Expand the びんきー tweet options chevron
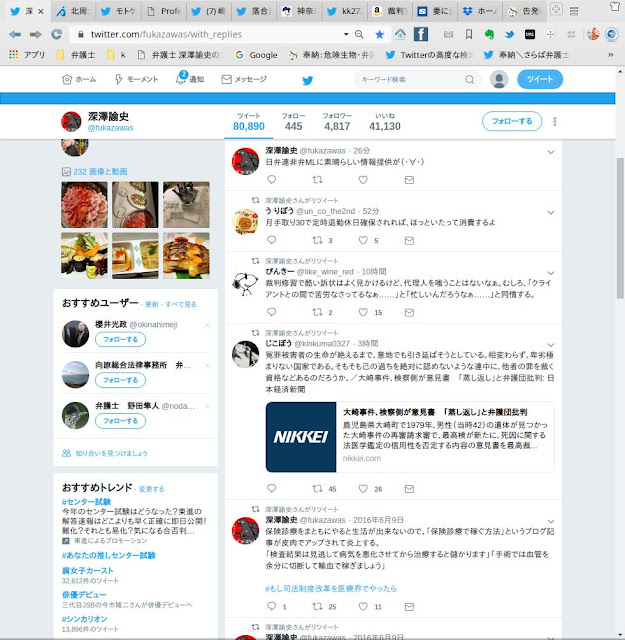Viewport: 625px width, 640px height. pos(551,273)
